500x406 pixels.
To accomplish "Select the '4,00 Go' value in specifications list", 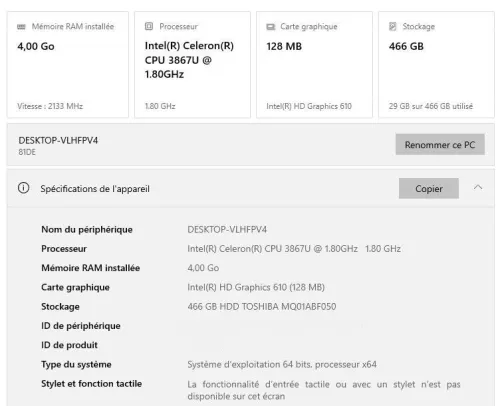I will (203, 268).
